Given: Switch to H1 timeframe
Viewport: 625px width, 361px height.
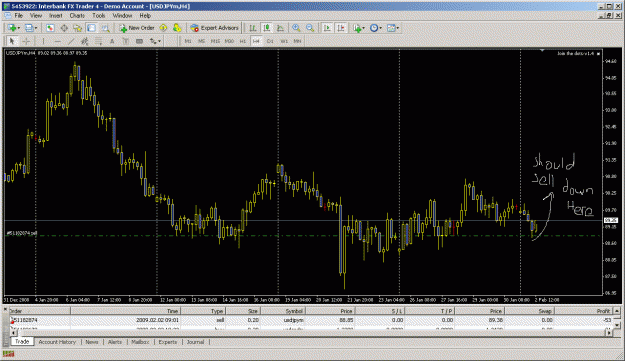Looking at the screenshot, I should 243,41.
